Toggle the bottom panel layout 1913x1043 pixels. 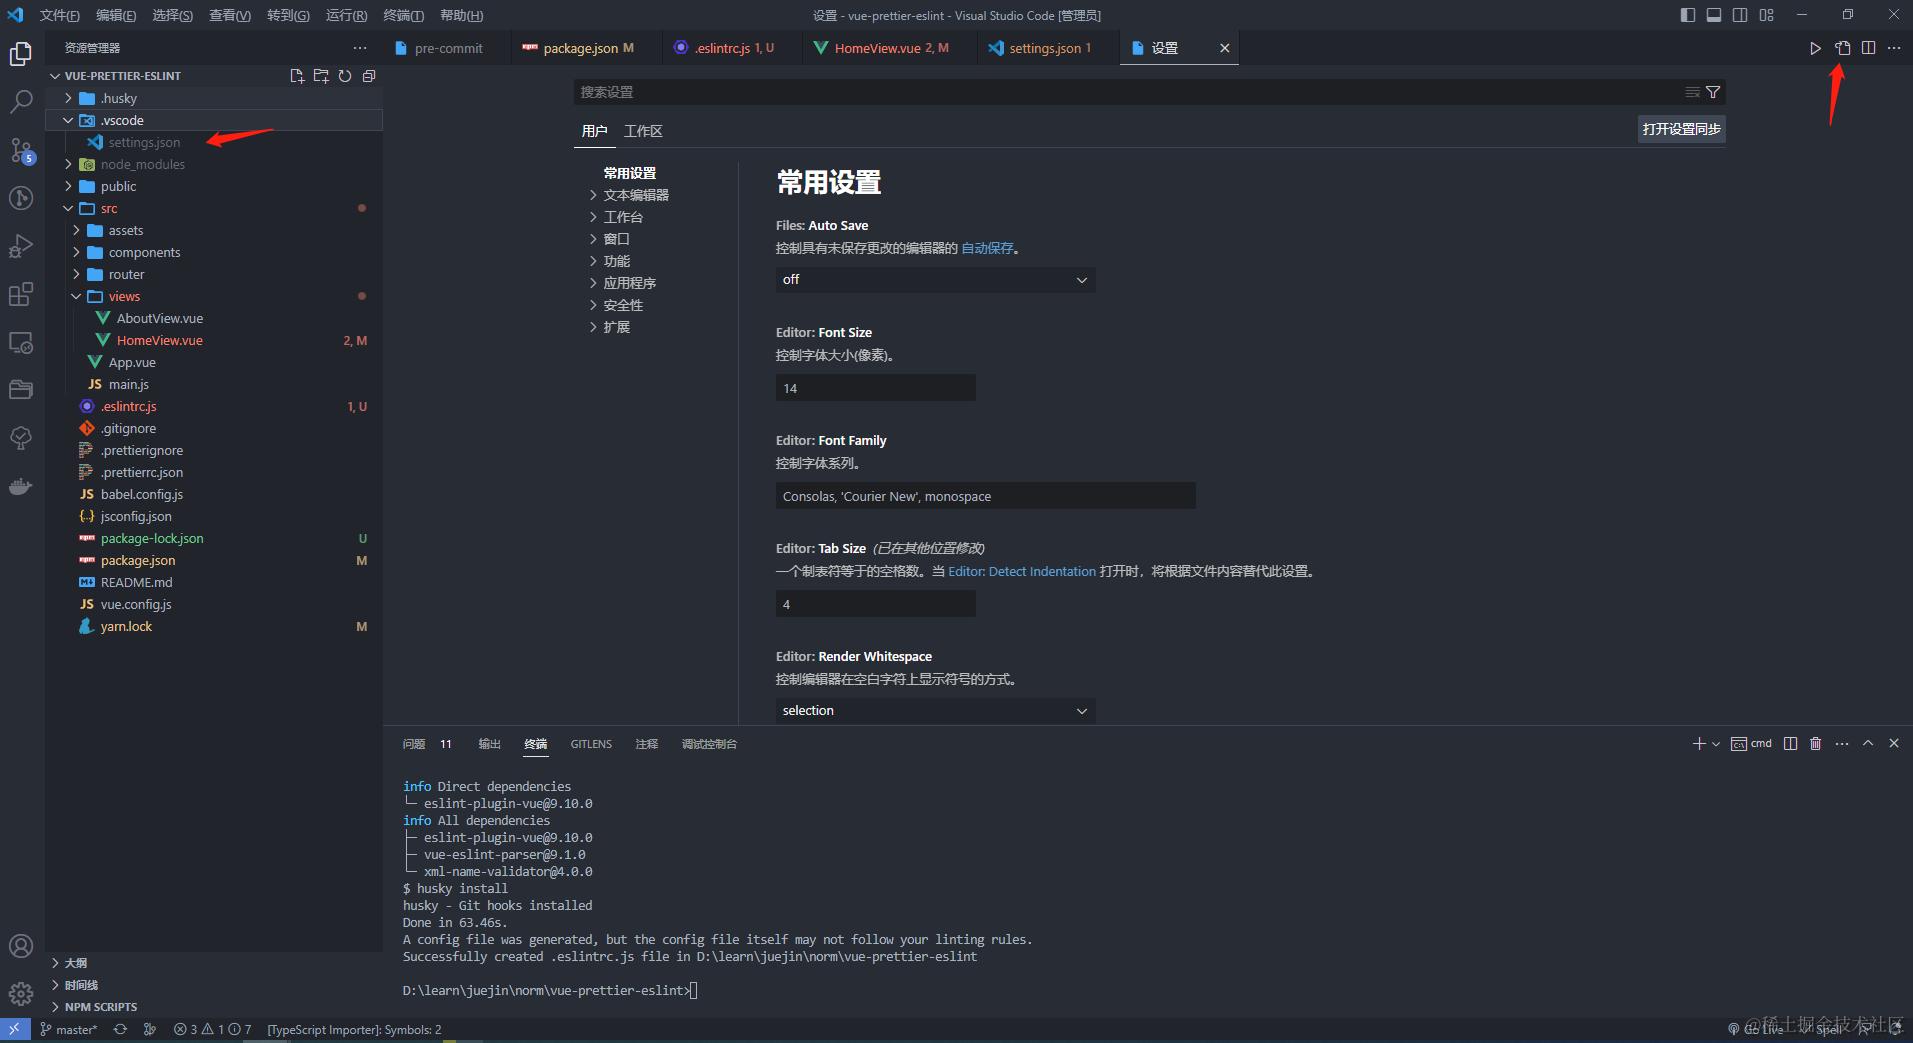[x=1714, y=15]
